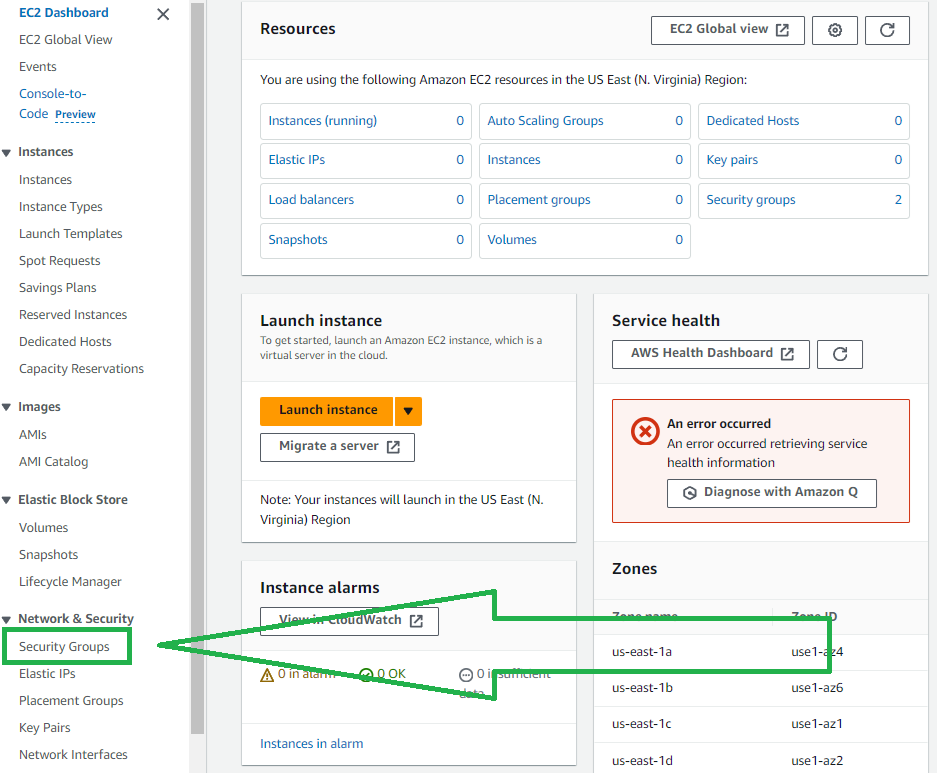Collapse the Images sidebar section

7,407
